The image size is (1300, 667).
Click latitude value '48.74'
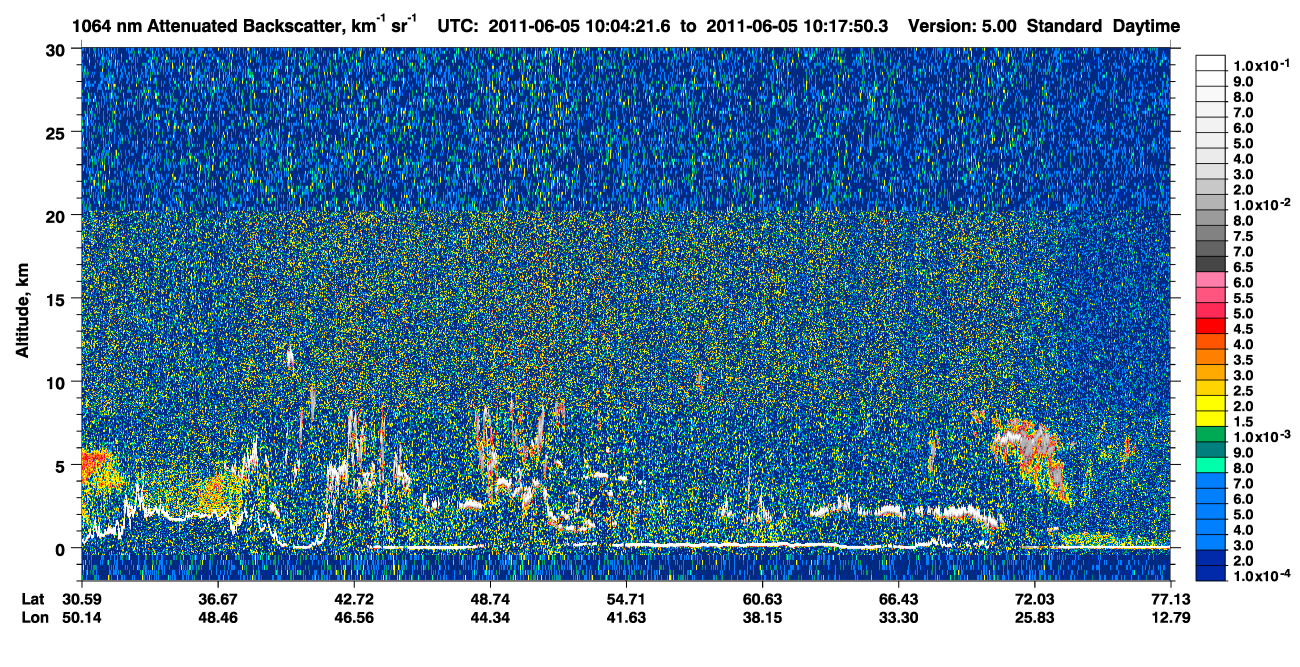point(490,598)
